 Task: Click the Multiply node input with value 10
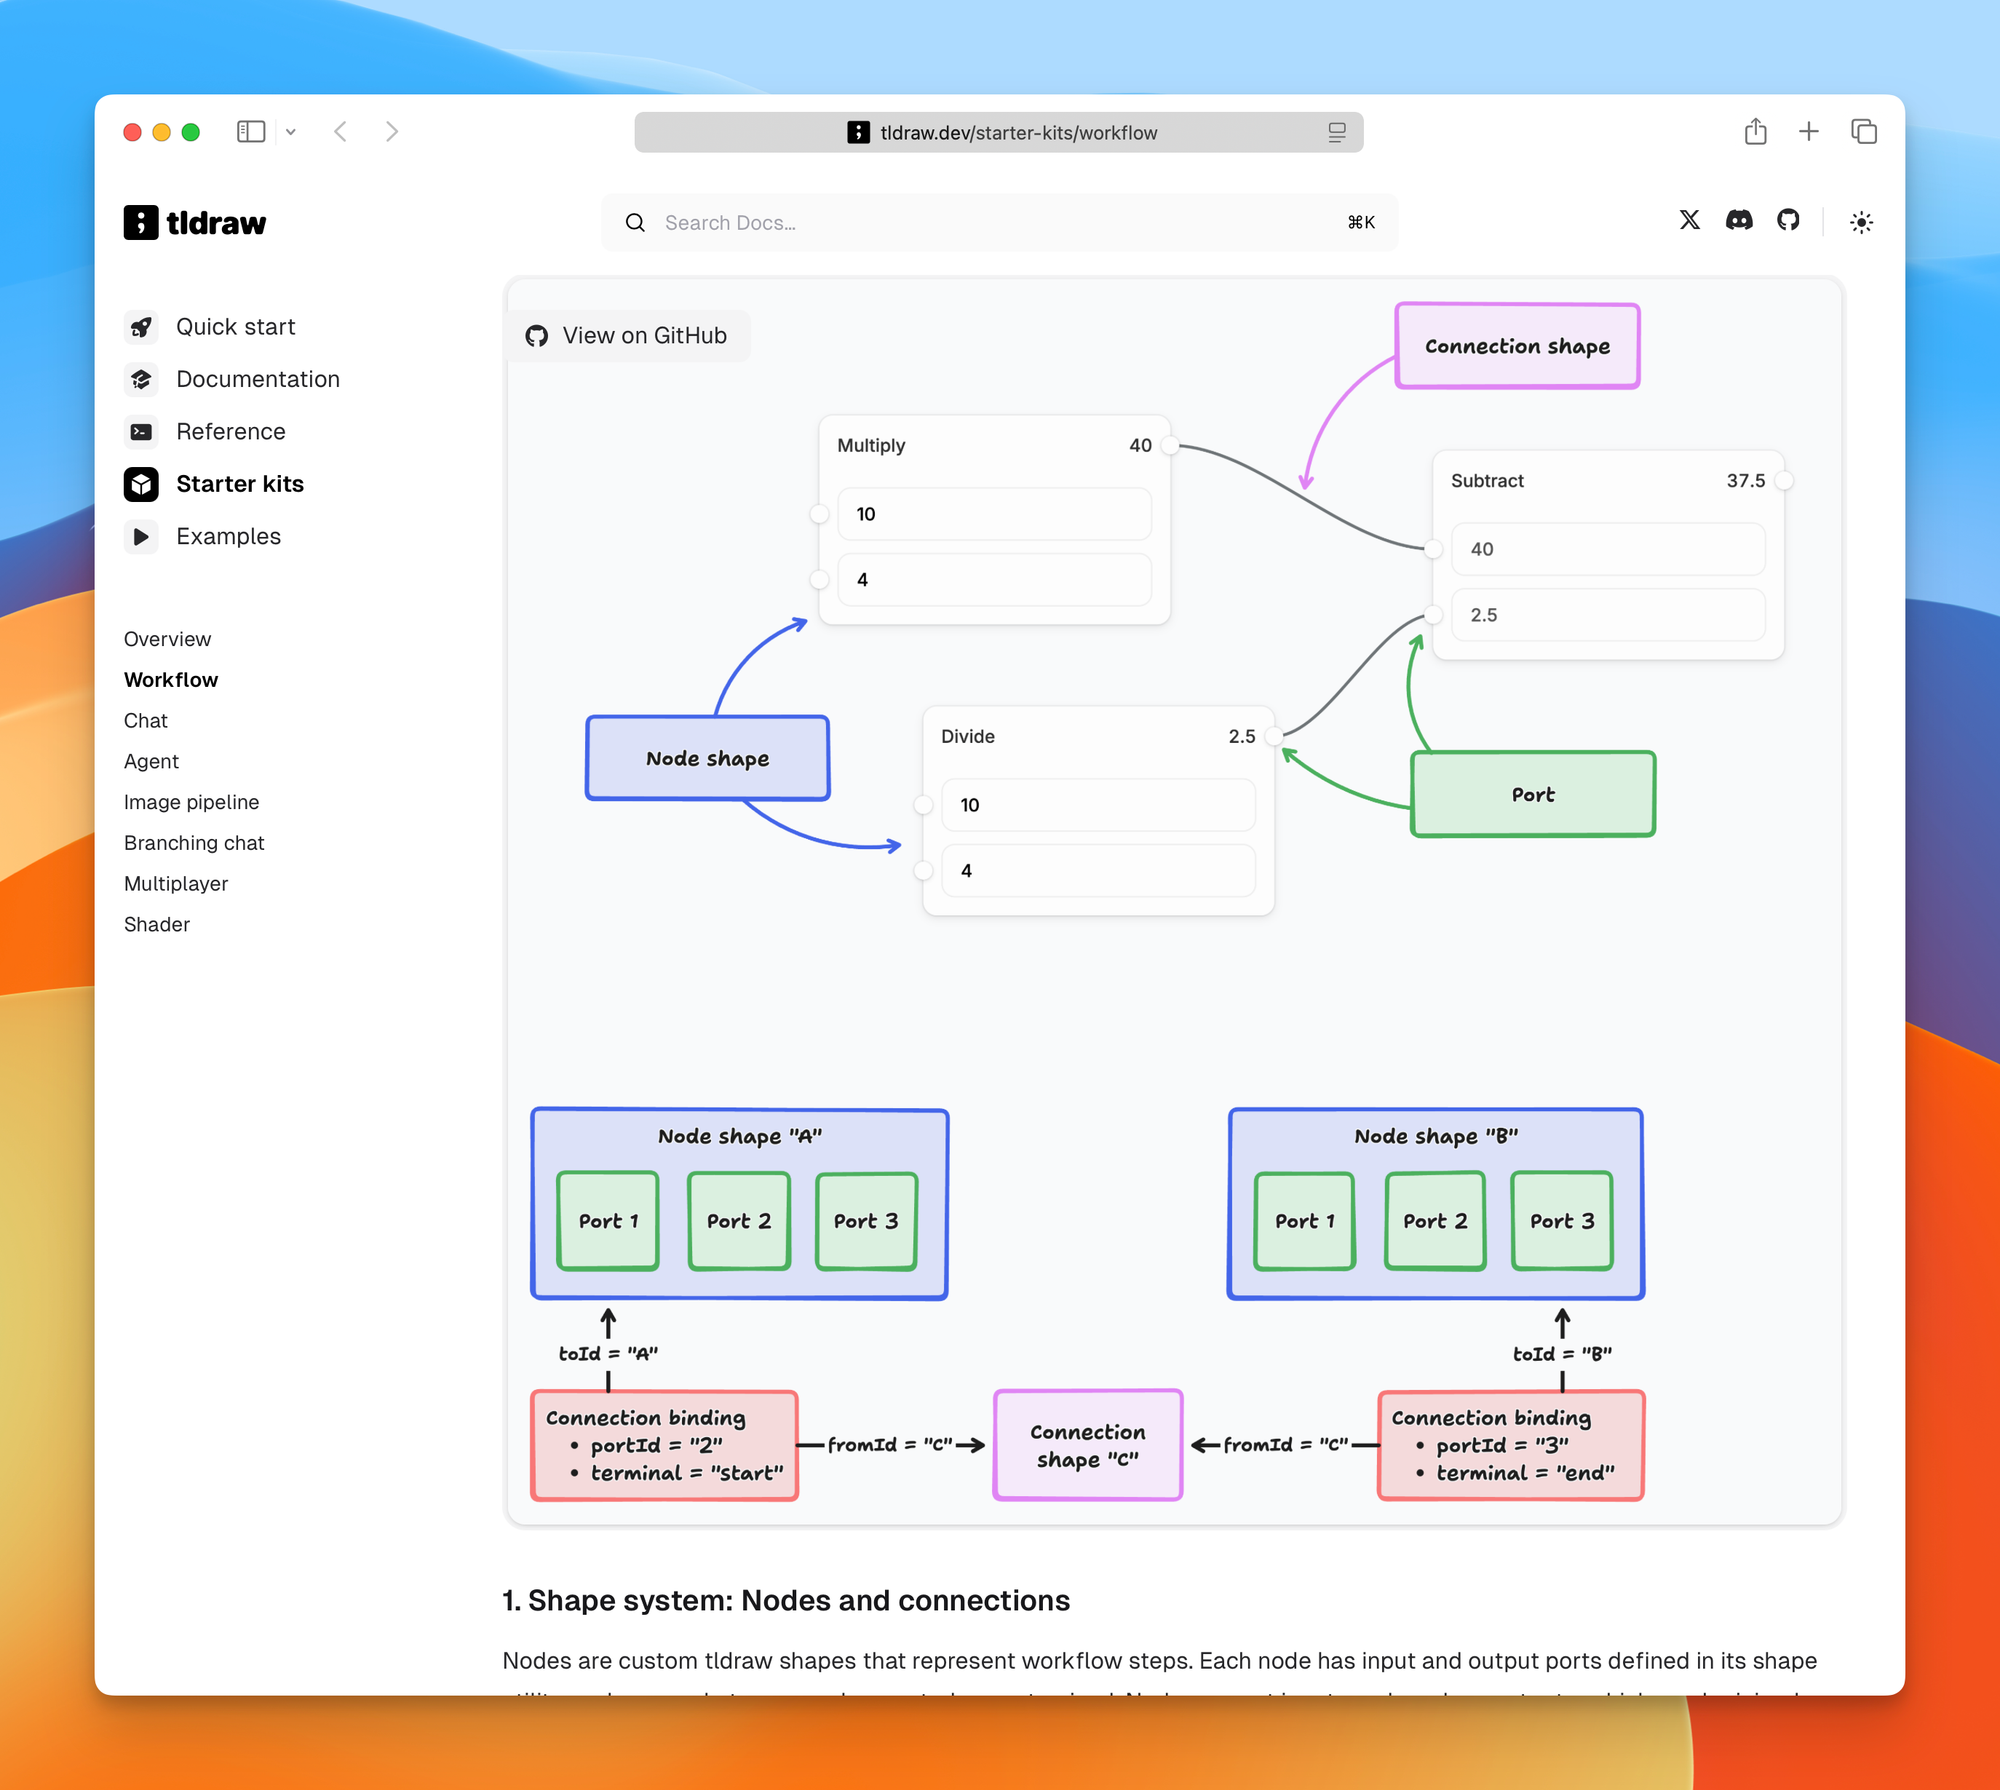(994, 514)
